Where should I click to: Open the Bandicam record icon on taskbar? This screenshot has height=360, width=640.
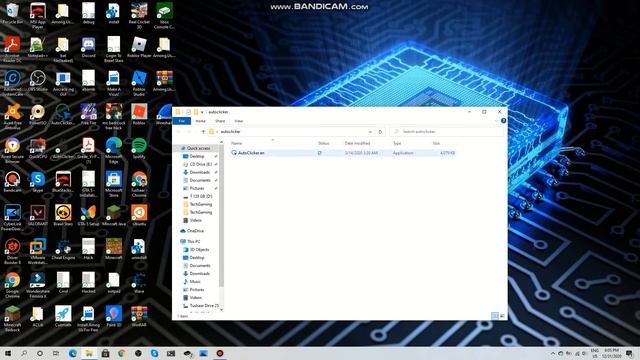point(220,353)
